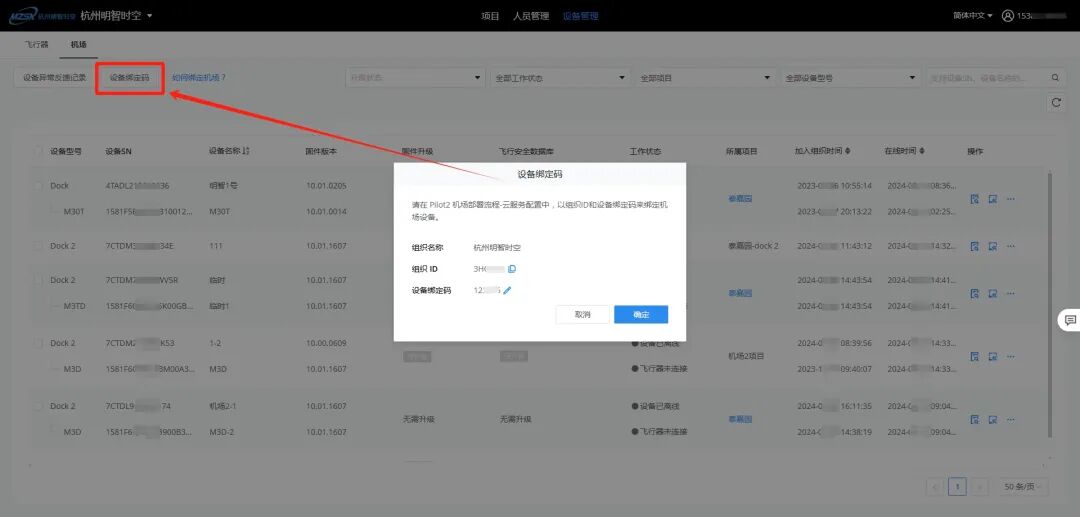Open the 杭州明智时空 organization dropdown
This screenshot has width=1080, height=517.
point(116,15)
